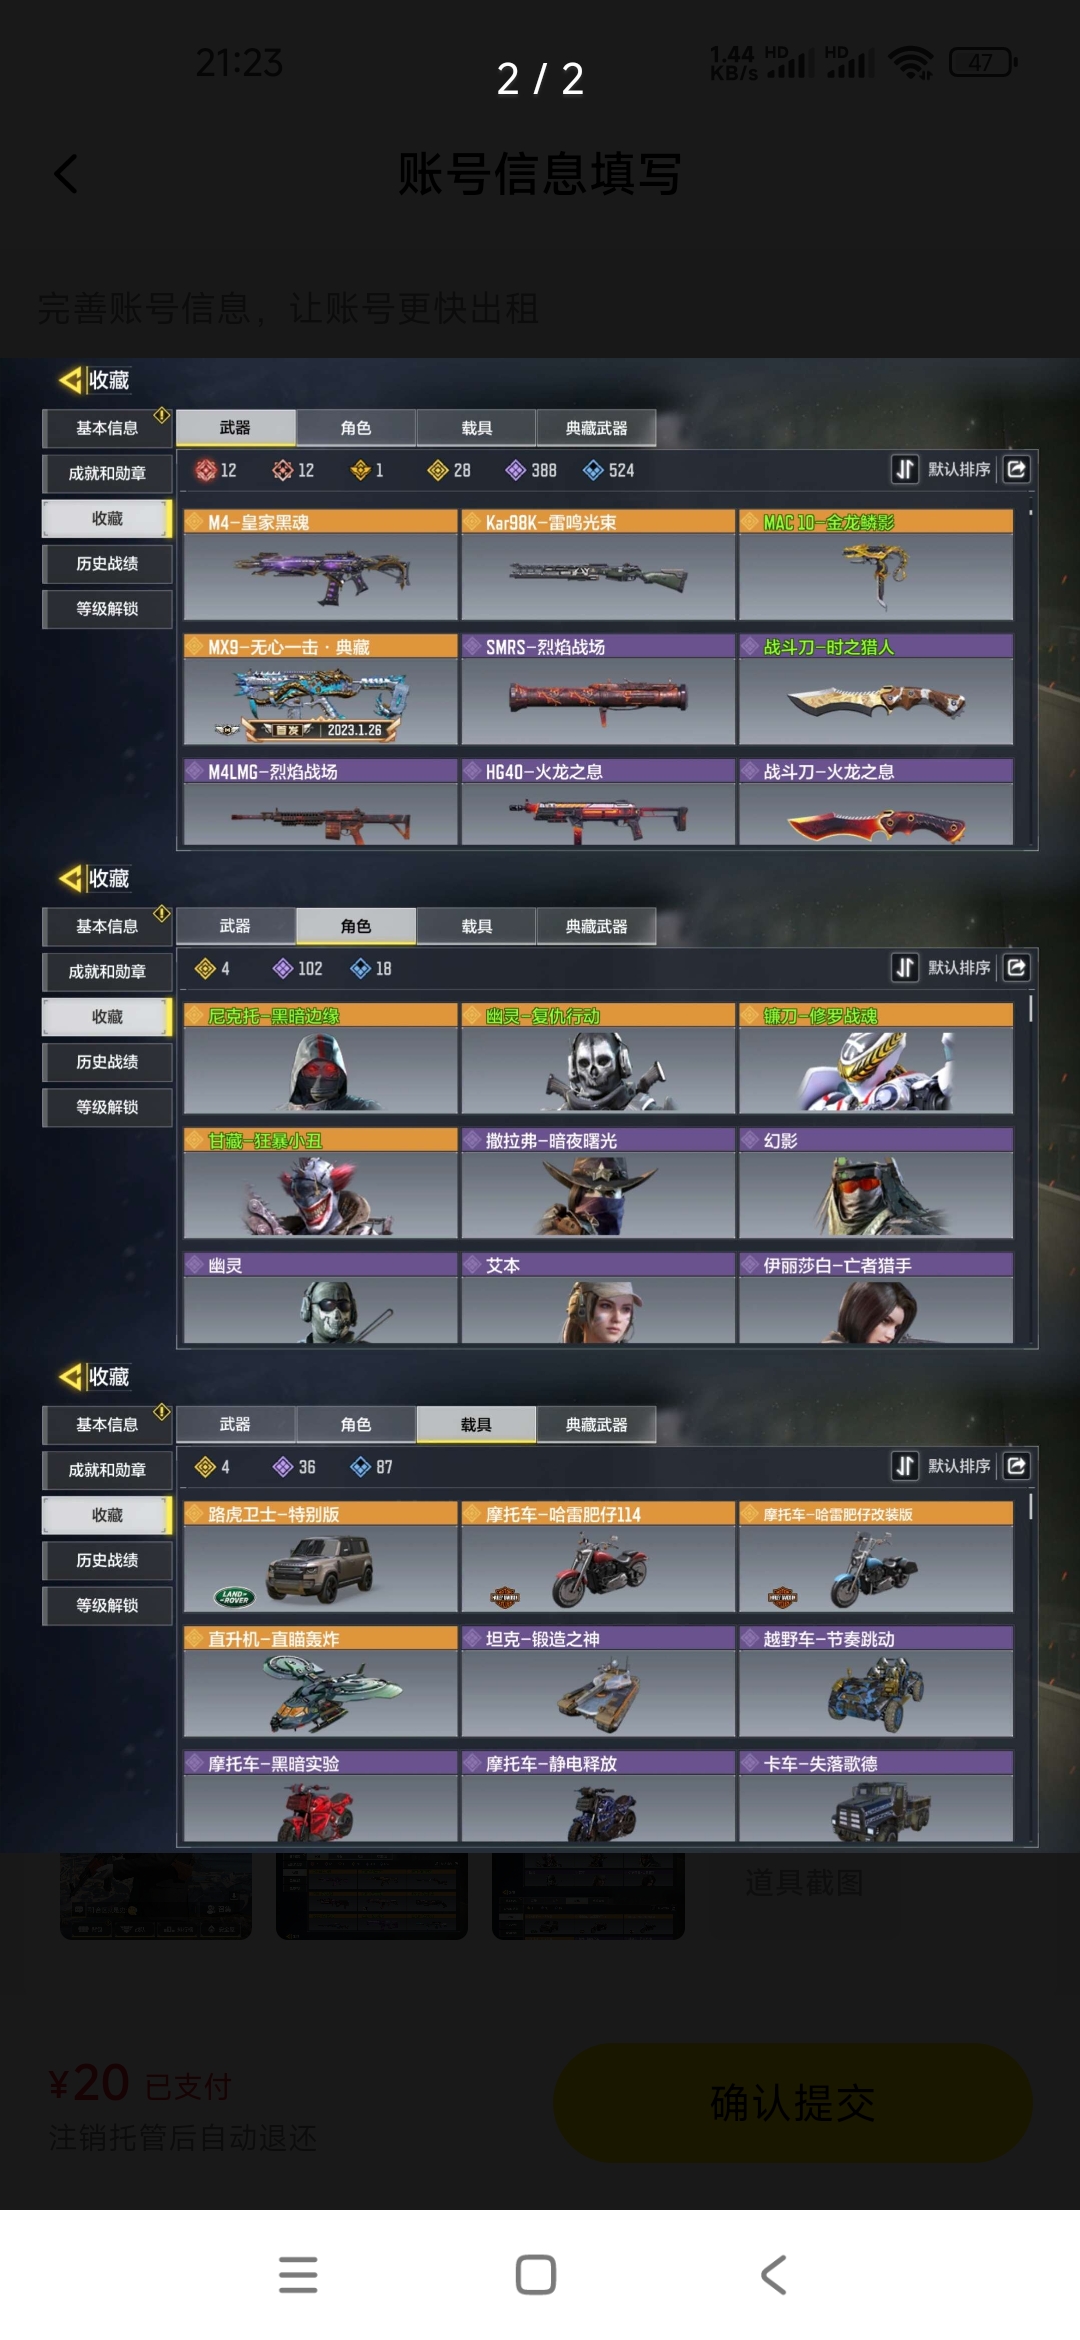The image size is (1080, 2340).
Task: Click the share icon in characters panel
Action: 1017,967
